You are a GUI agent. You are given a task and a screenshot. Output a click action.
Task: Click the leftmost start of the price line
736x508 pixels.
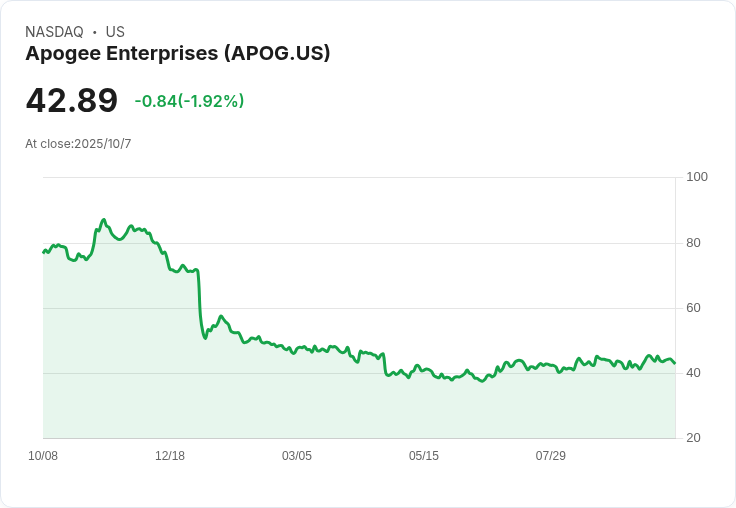[43, 252]
